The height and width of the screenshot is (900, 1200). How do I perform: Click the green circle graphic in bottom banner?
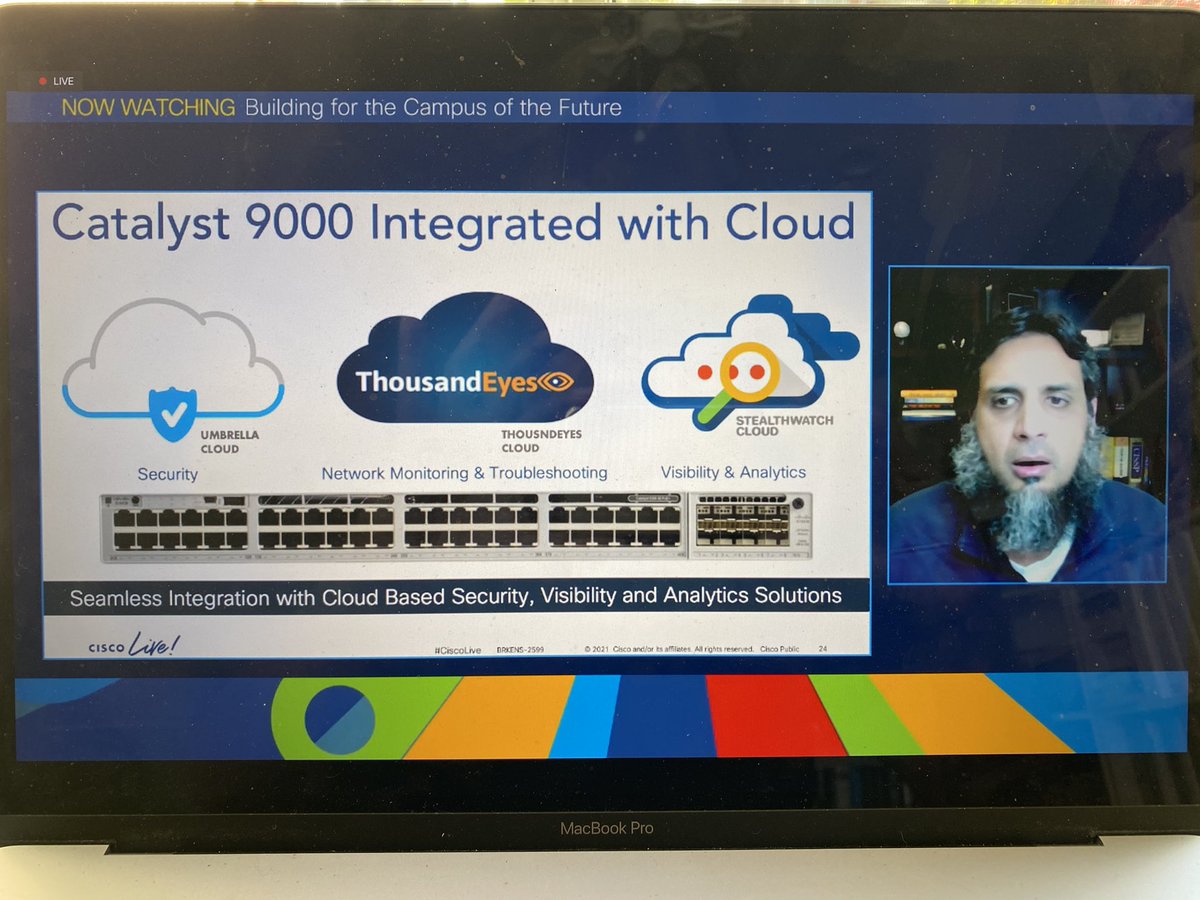coord(340,718)
